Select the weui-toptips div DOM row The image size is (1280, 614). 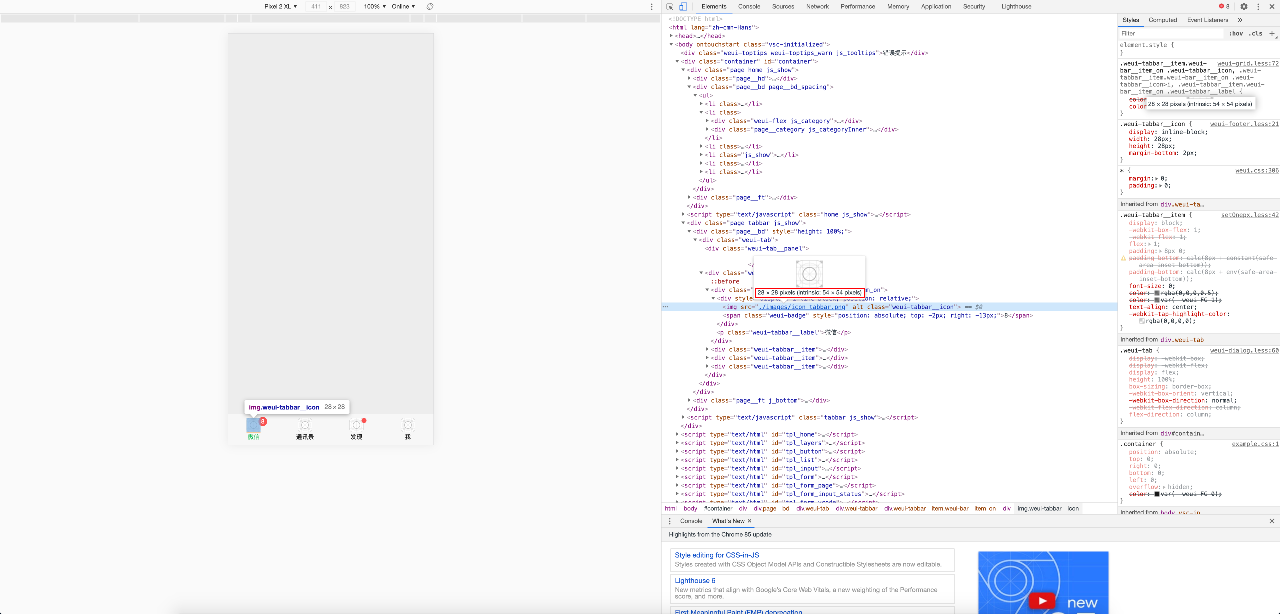889,52
